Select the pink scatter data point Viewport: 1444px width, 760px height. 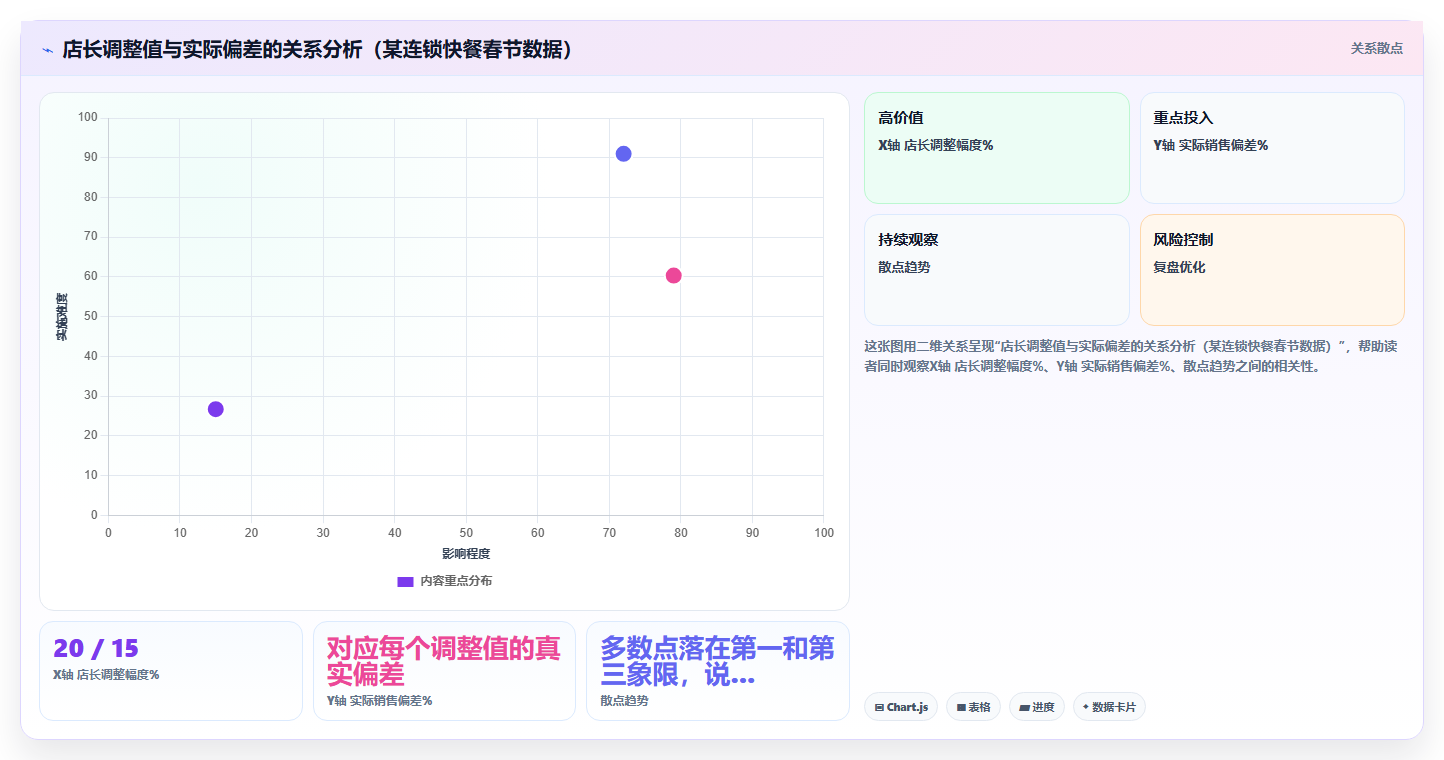click(673, 276)
